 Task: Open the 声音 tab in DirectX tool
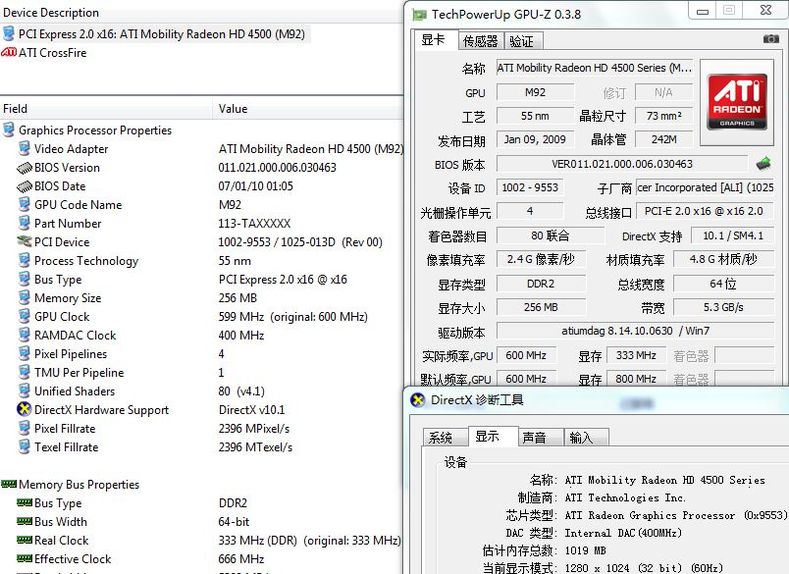pyautogui.click(x=539, y=438)
